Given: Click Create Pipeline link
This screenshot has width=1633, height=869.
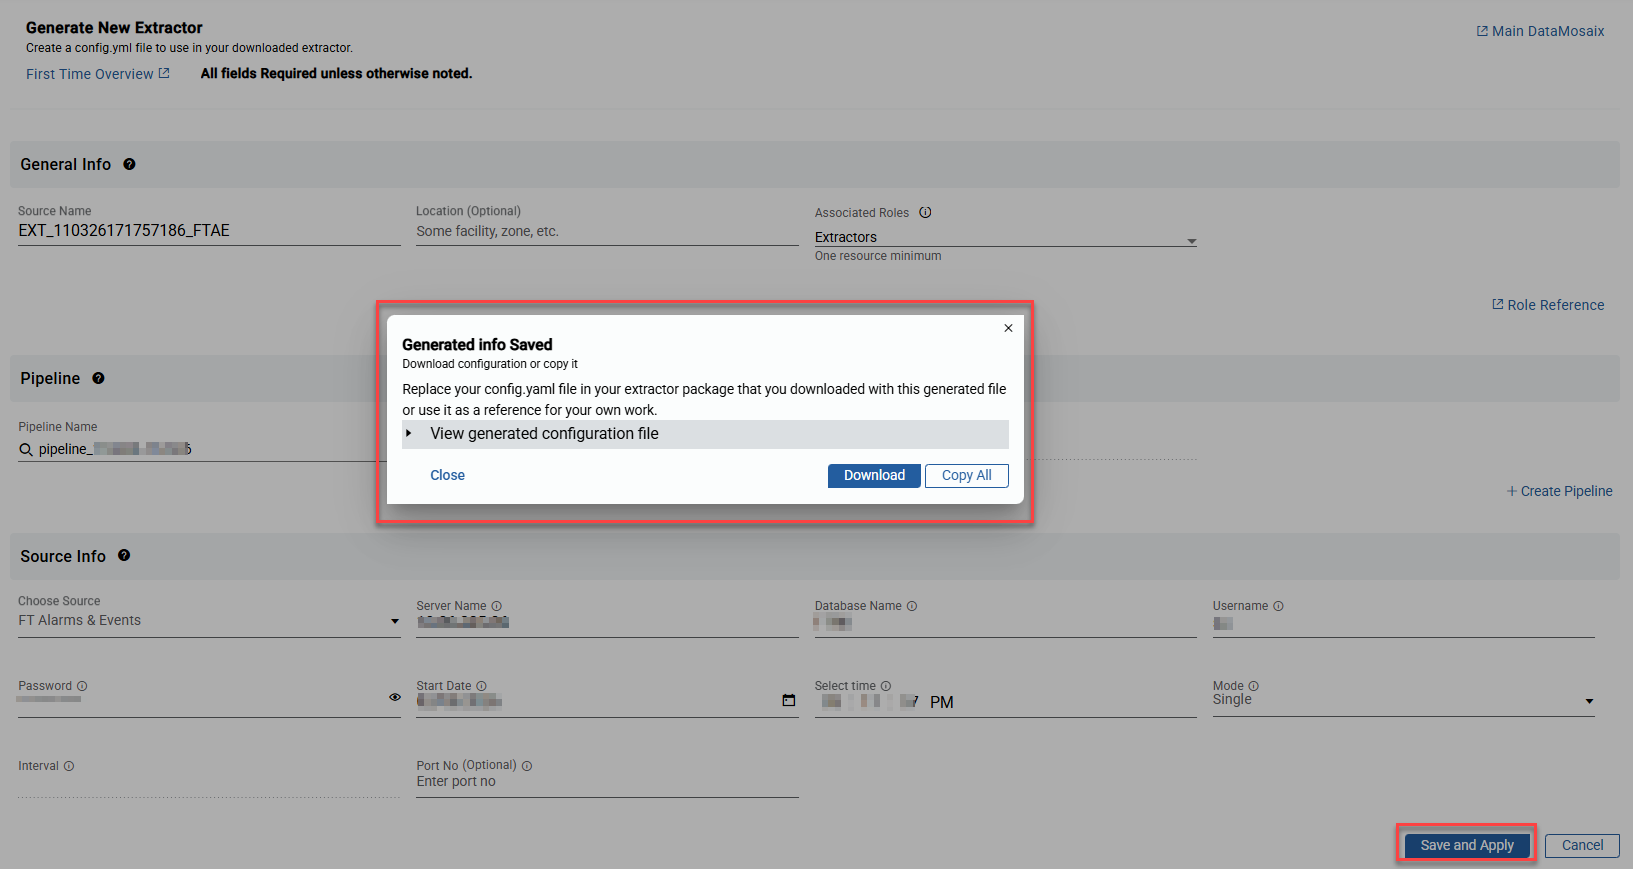Looking at the screenshot, I should (1560, 491).
